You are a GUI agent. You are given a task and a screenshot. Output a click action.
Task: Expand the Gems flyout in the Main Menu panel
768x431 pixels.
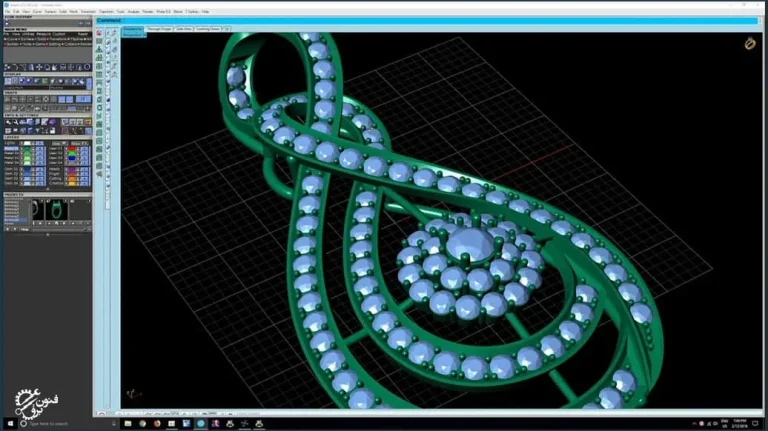click(40, 44)
